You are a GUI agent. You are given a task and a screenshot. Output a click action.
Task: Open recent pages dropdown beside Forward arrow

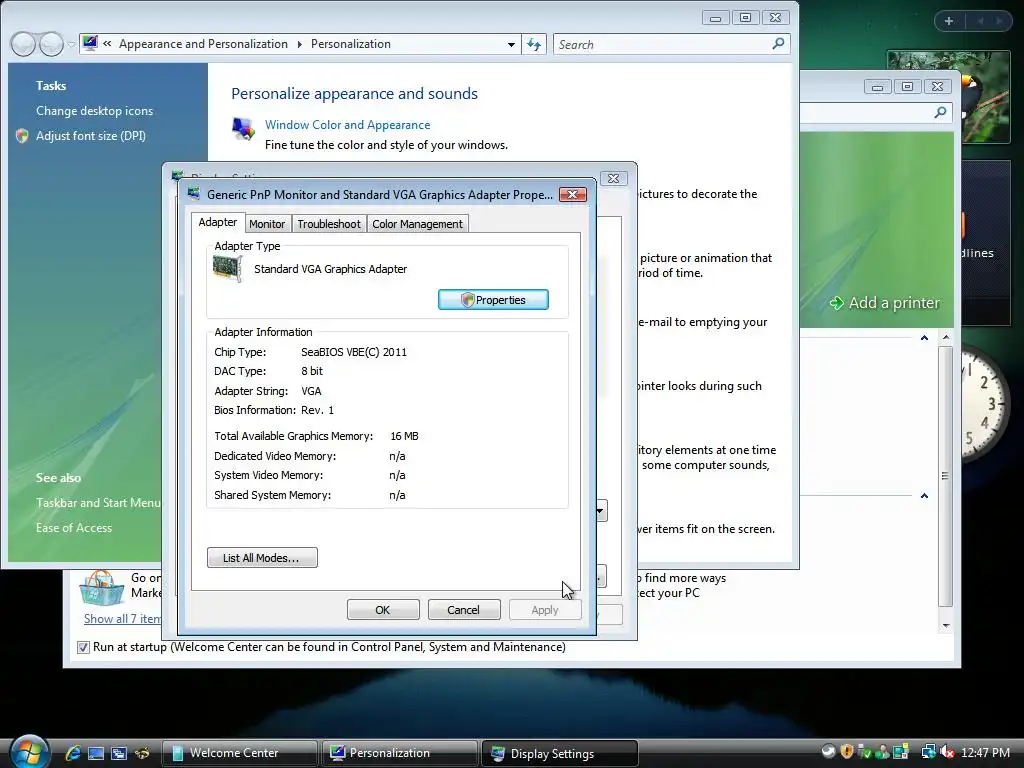[71, 44]
